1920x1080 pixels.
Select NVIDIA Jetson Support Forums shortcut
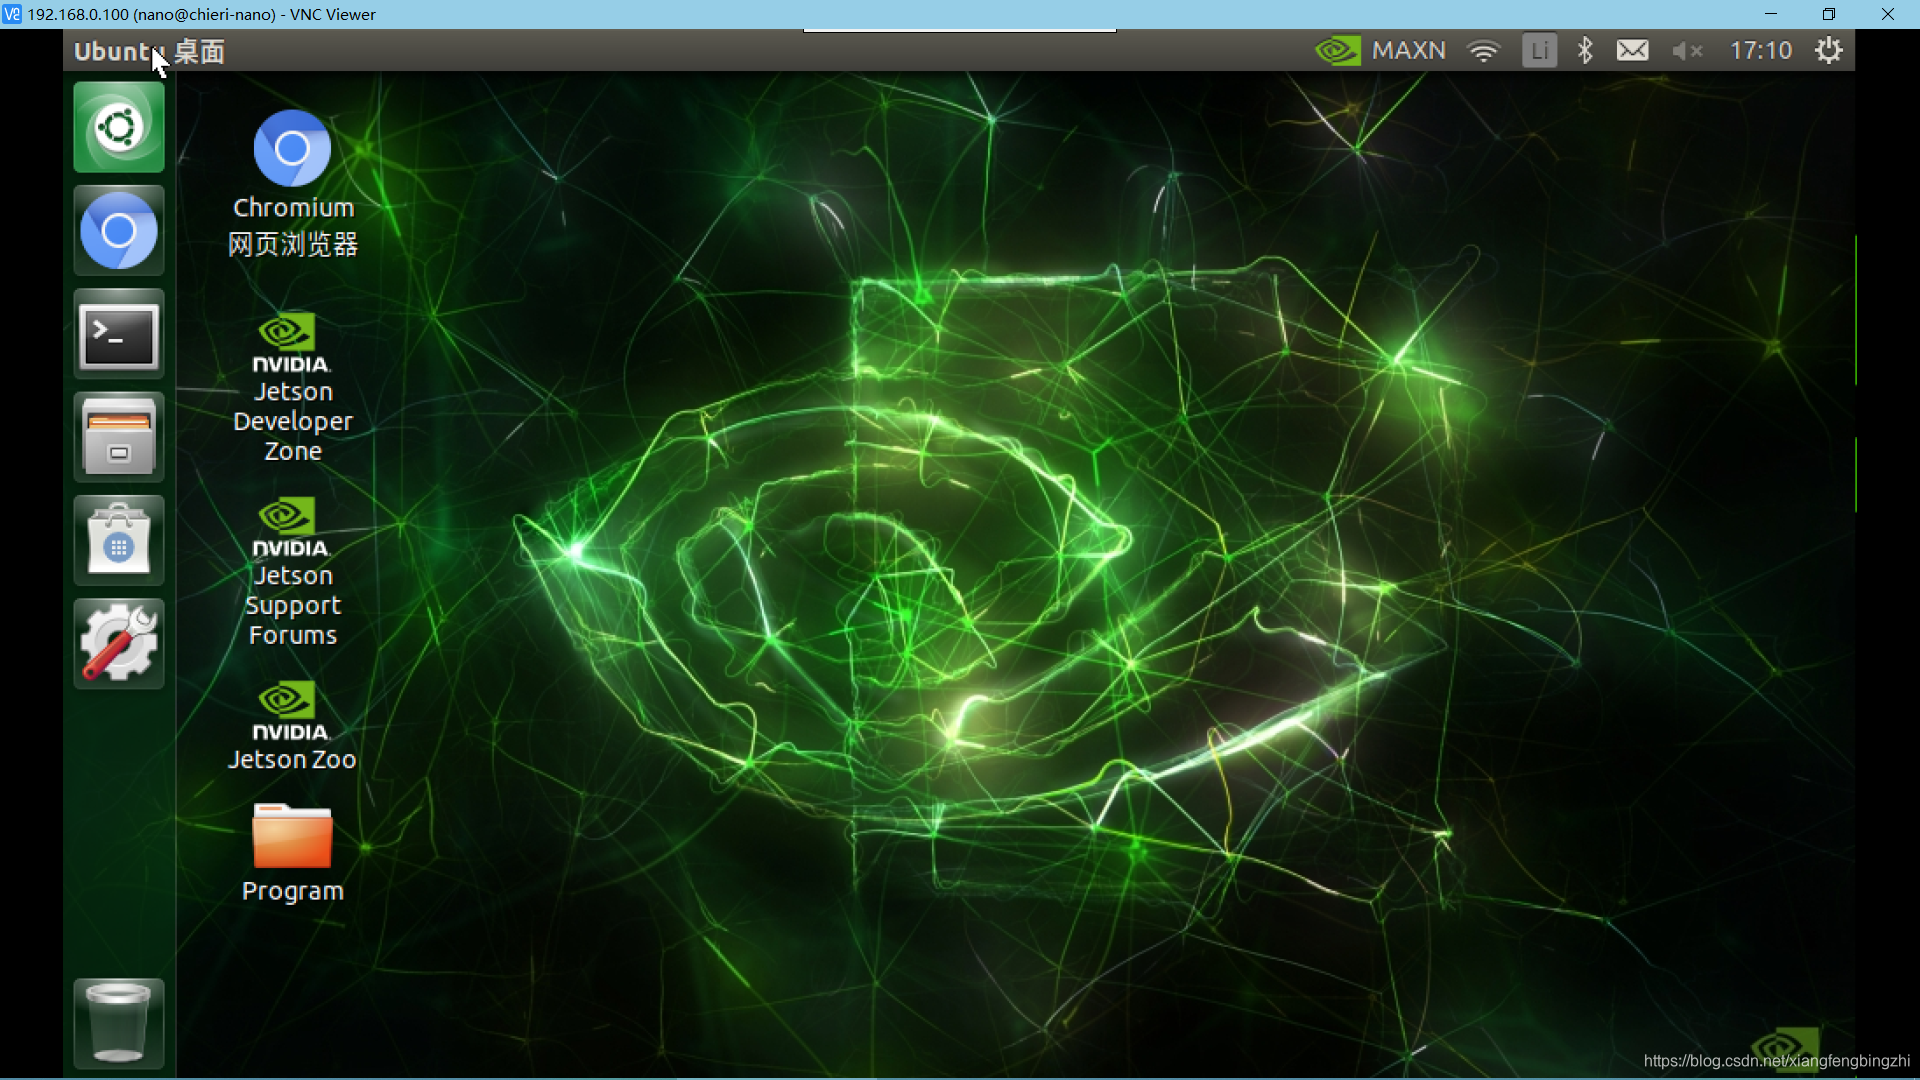coord(292,573)
